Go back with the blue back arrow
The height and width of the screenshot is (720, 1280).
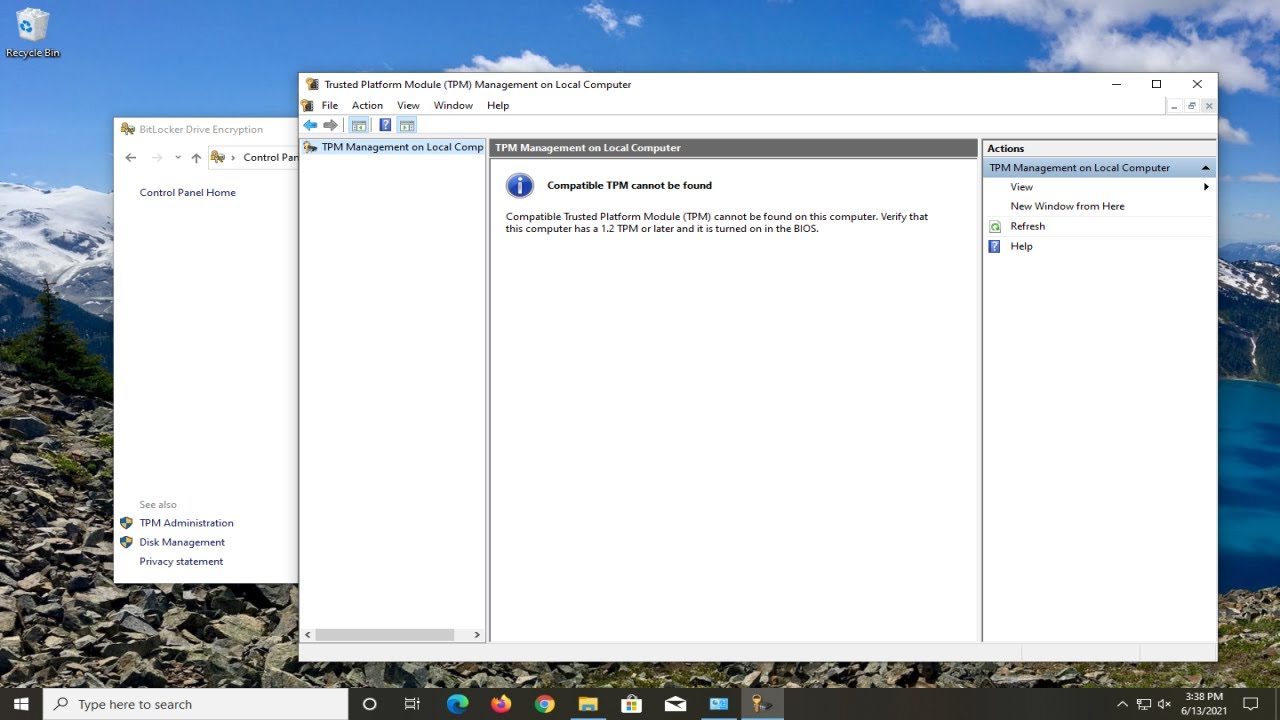tap(310, 125)
